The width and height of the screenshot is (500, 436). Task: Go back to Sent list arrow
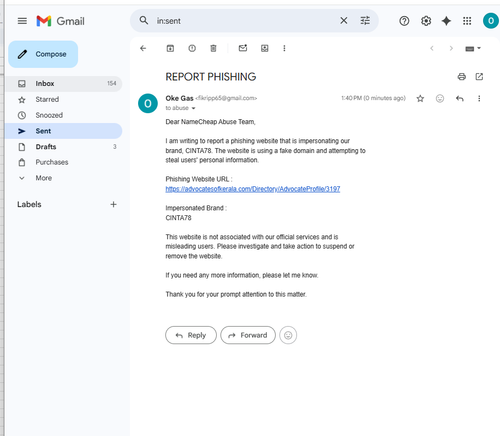[143, 48]
